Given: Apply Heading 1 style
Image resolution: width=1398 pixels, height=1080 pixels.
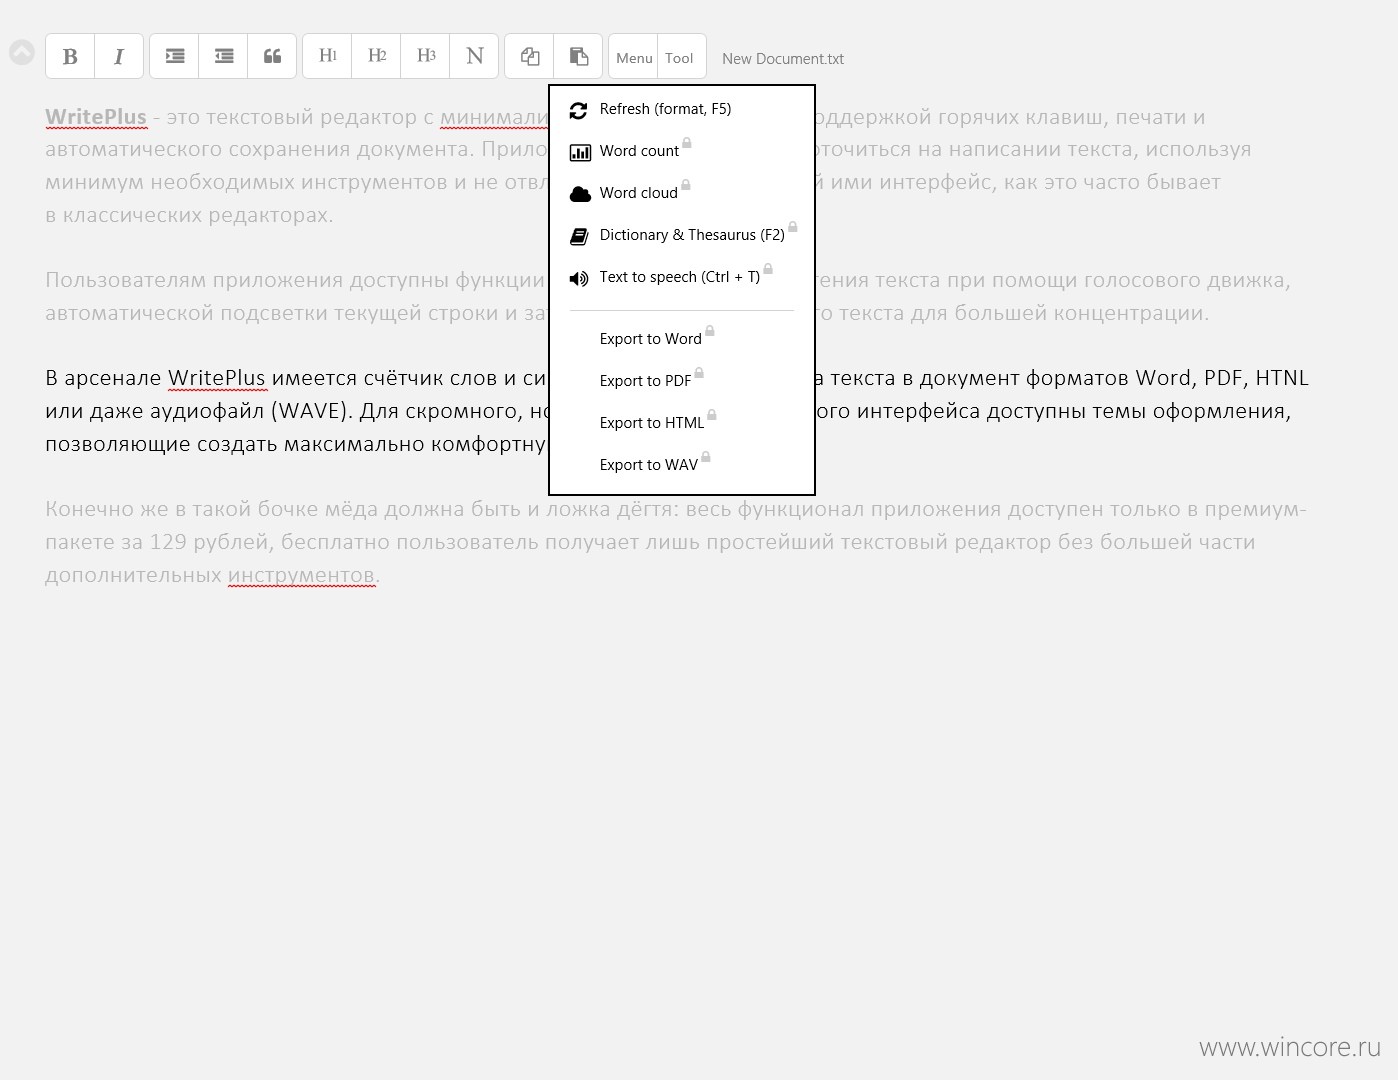Looking at the screenshot, I should (x=328, y=56).
